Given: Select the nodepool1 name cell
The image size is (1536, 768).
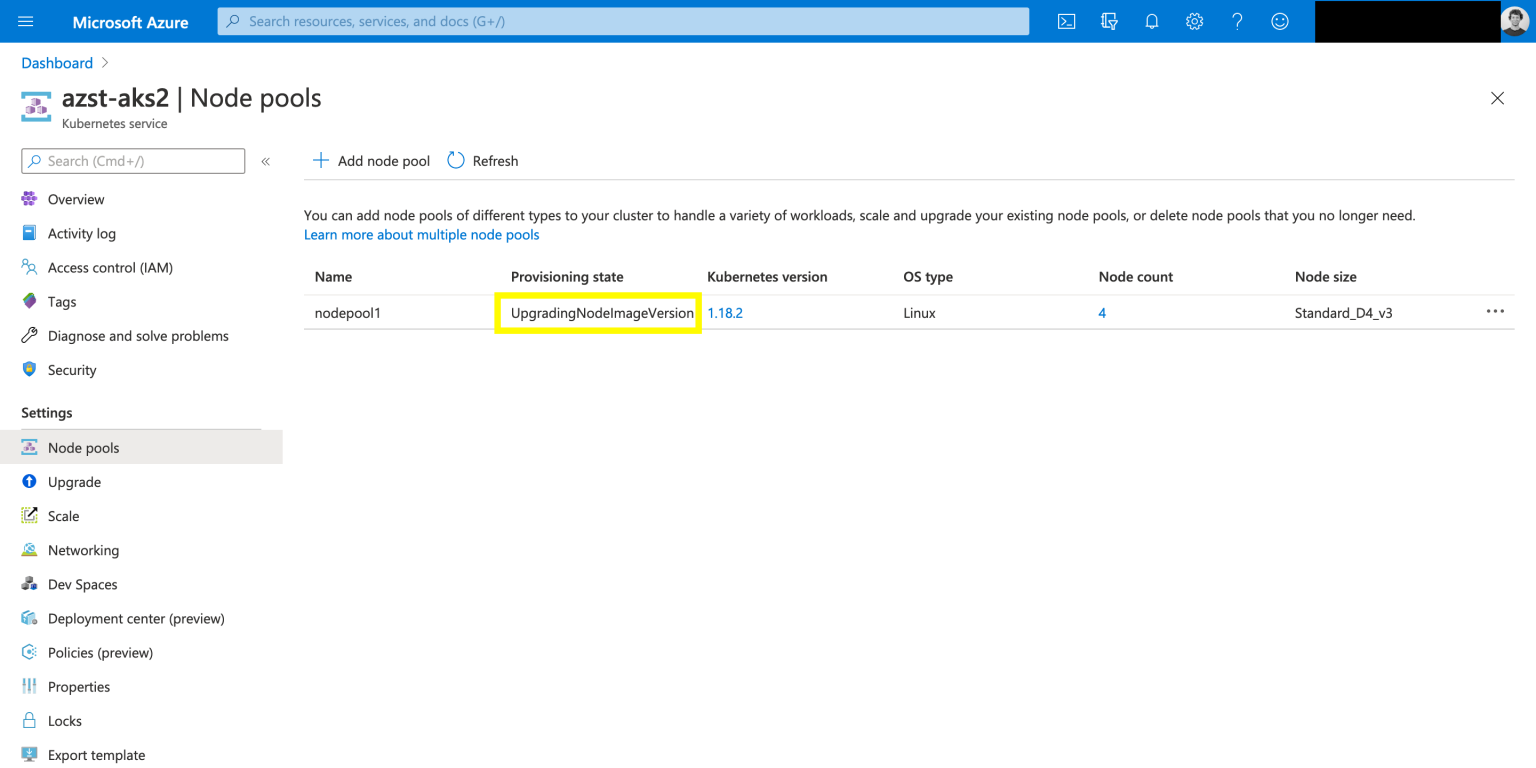Looking at the screenshot, I should pos(348,313).
